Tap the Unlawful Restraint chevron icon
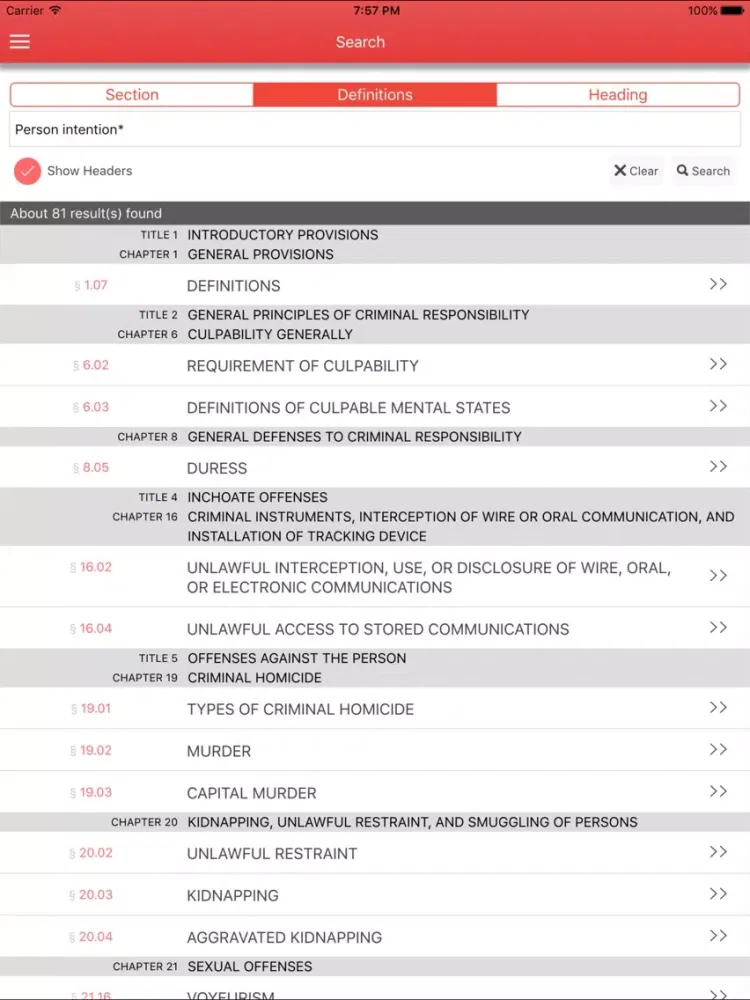The height and width of the screenshot is (1000, 750). (717, 852)
